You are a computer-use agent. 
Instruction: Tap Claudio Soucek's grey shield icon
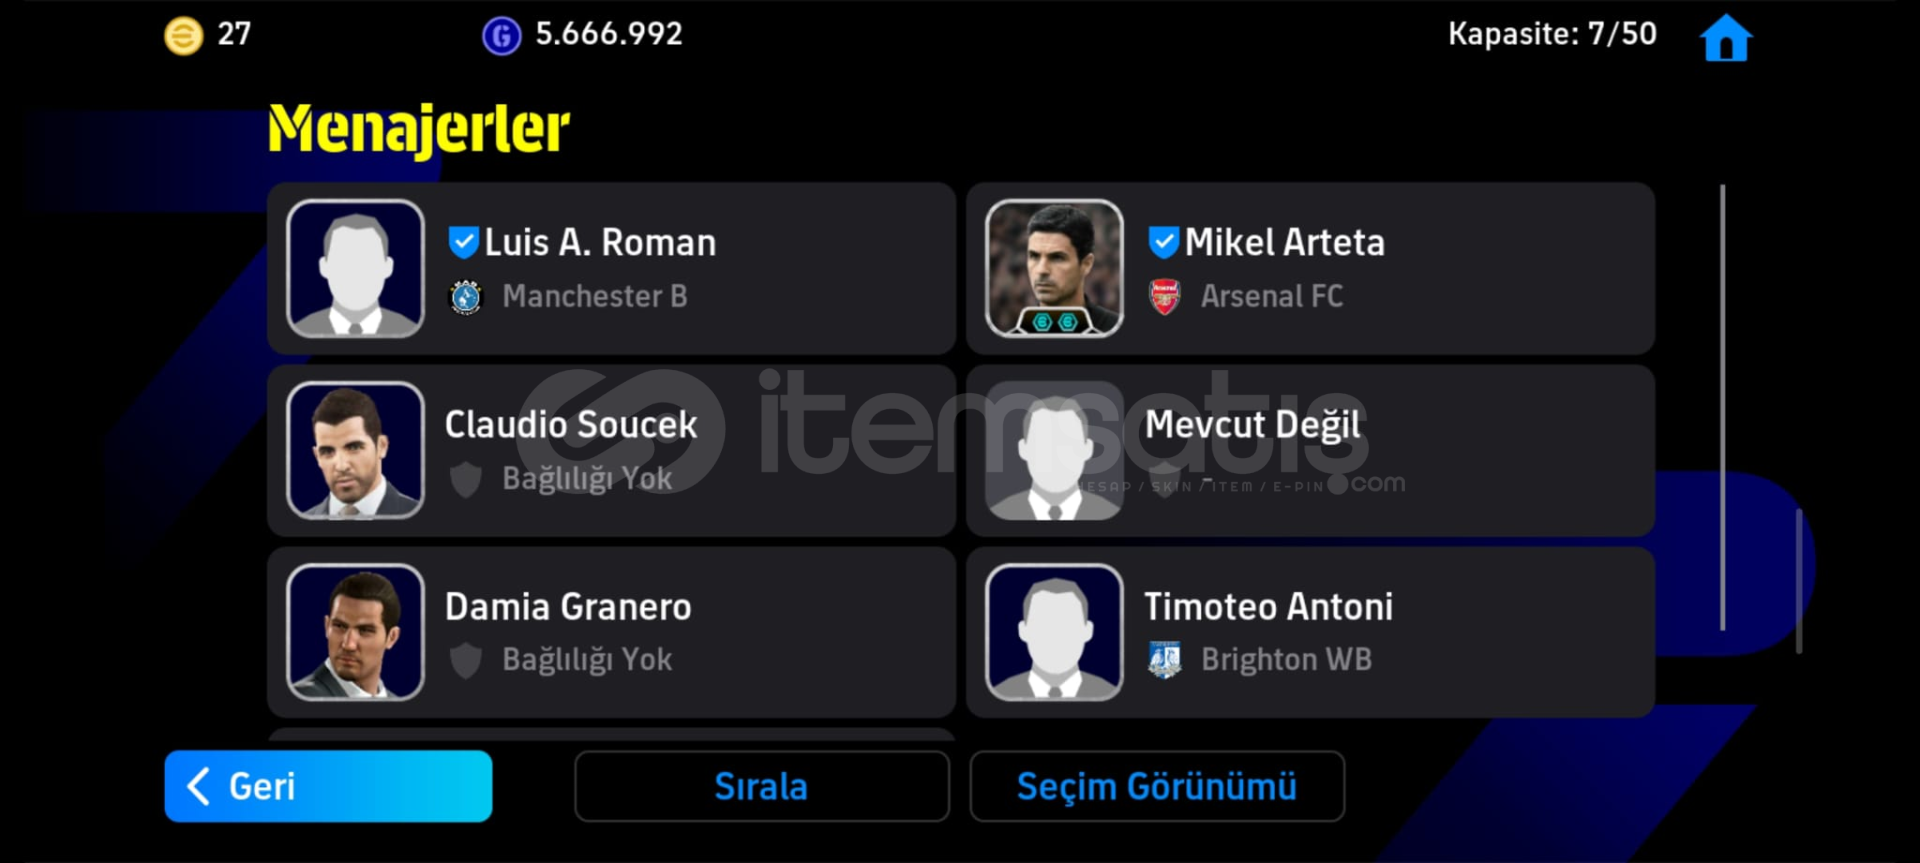465,479
